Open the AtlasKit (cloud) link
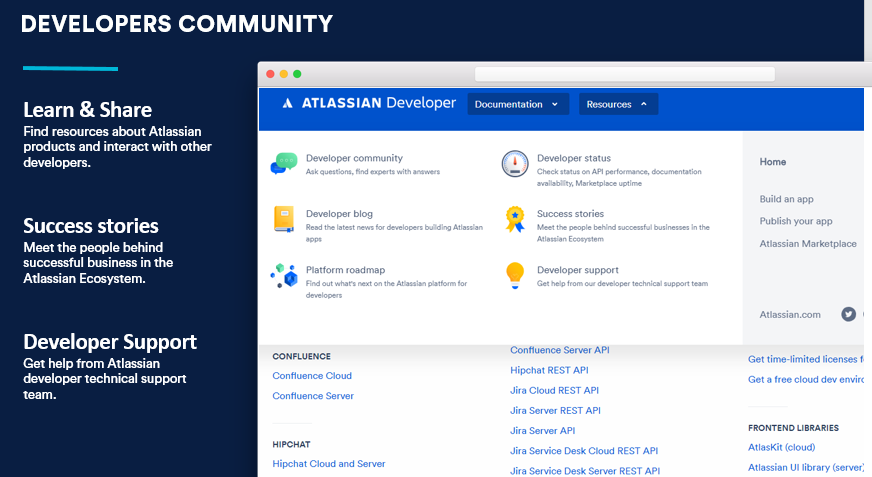Viewport: 872px width, 477px height. coord(781,447)
